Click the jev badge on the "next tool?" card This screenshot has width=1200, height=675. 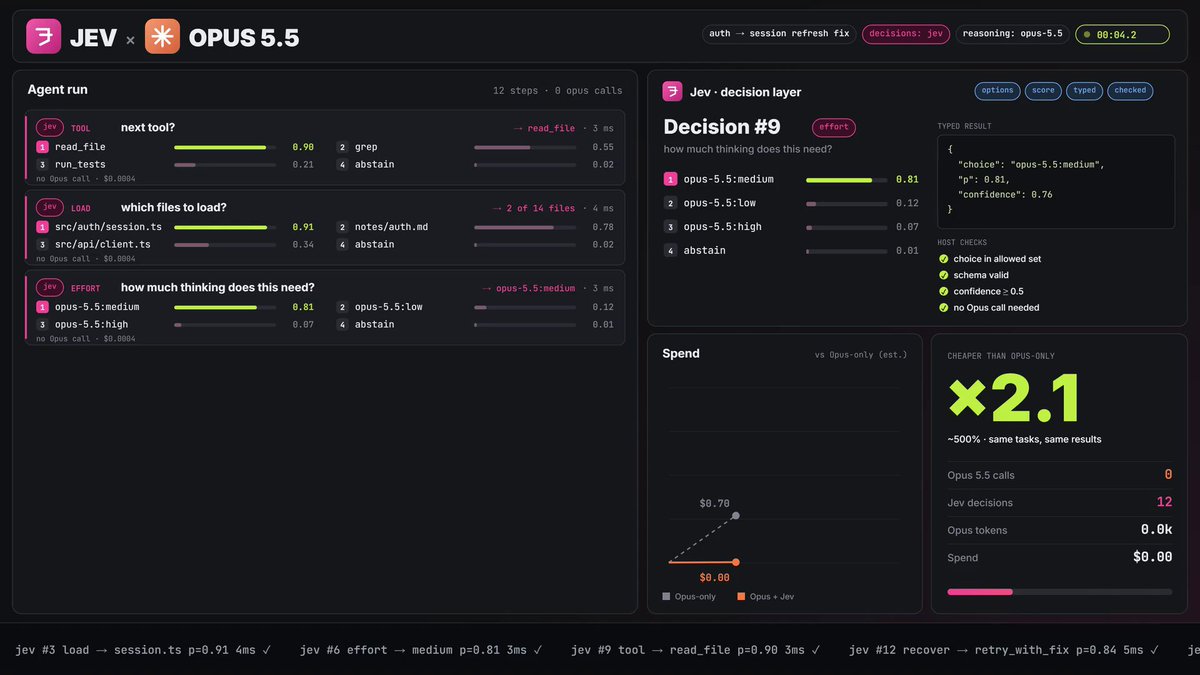coord(49,128)
